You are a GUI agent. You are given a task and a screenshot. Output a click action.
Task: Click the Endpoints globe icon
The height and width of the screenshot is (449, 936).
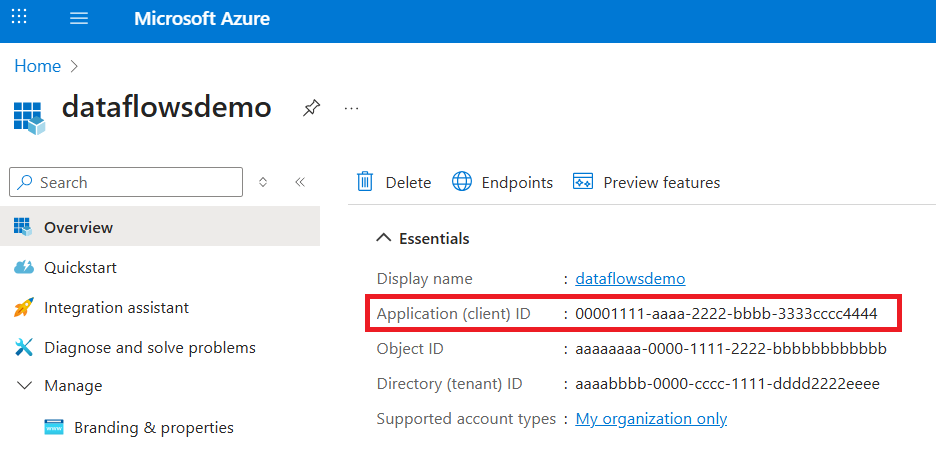[462, 182]
